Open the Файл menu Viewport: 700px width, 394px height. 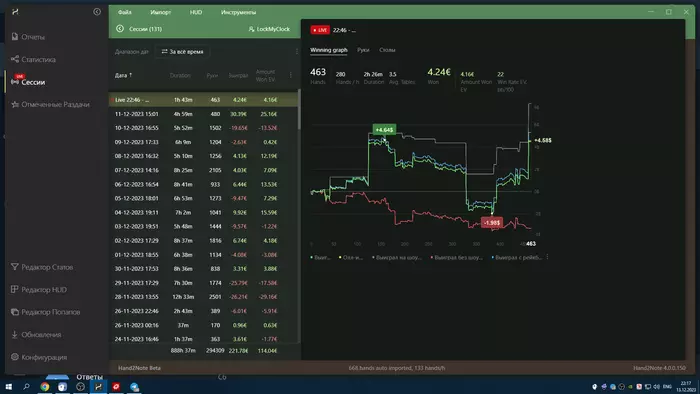pos(125,12)
